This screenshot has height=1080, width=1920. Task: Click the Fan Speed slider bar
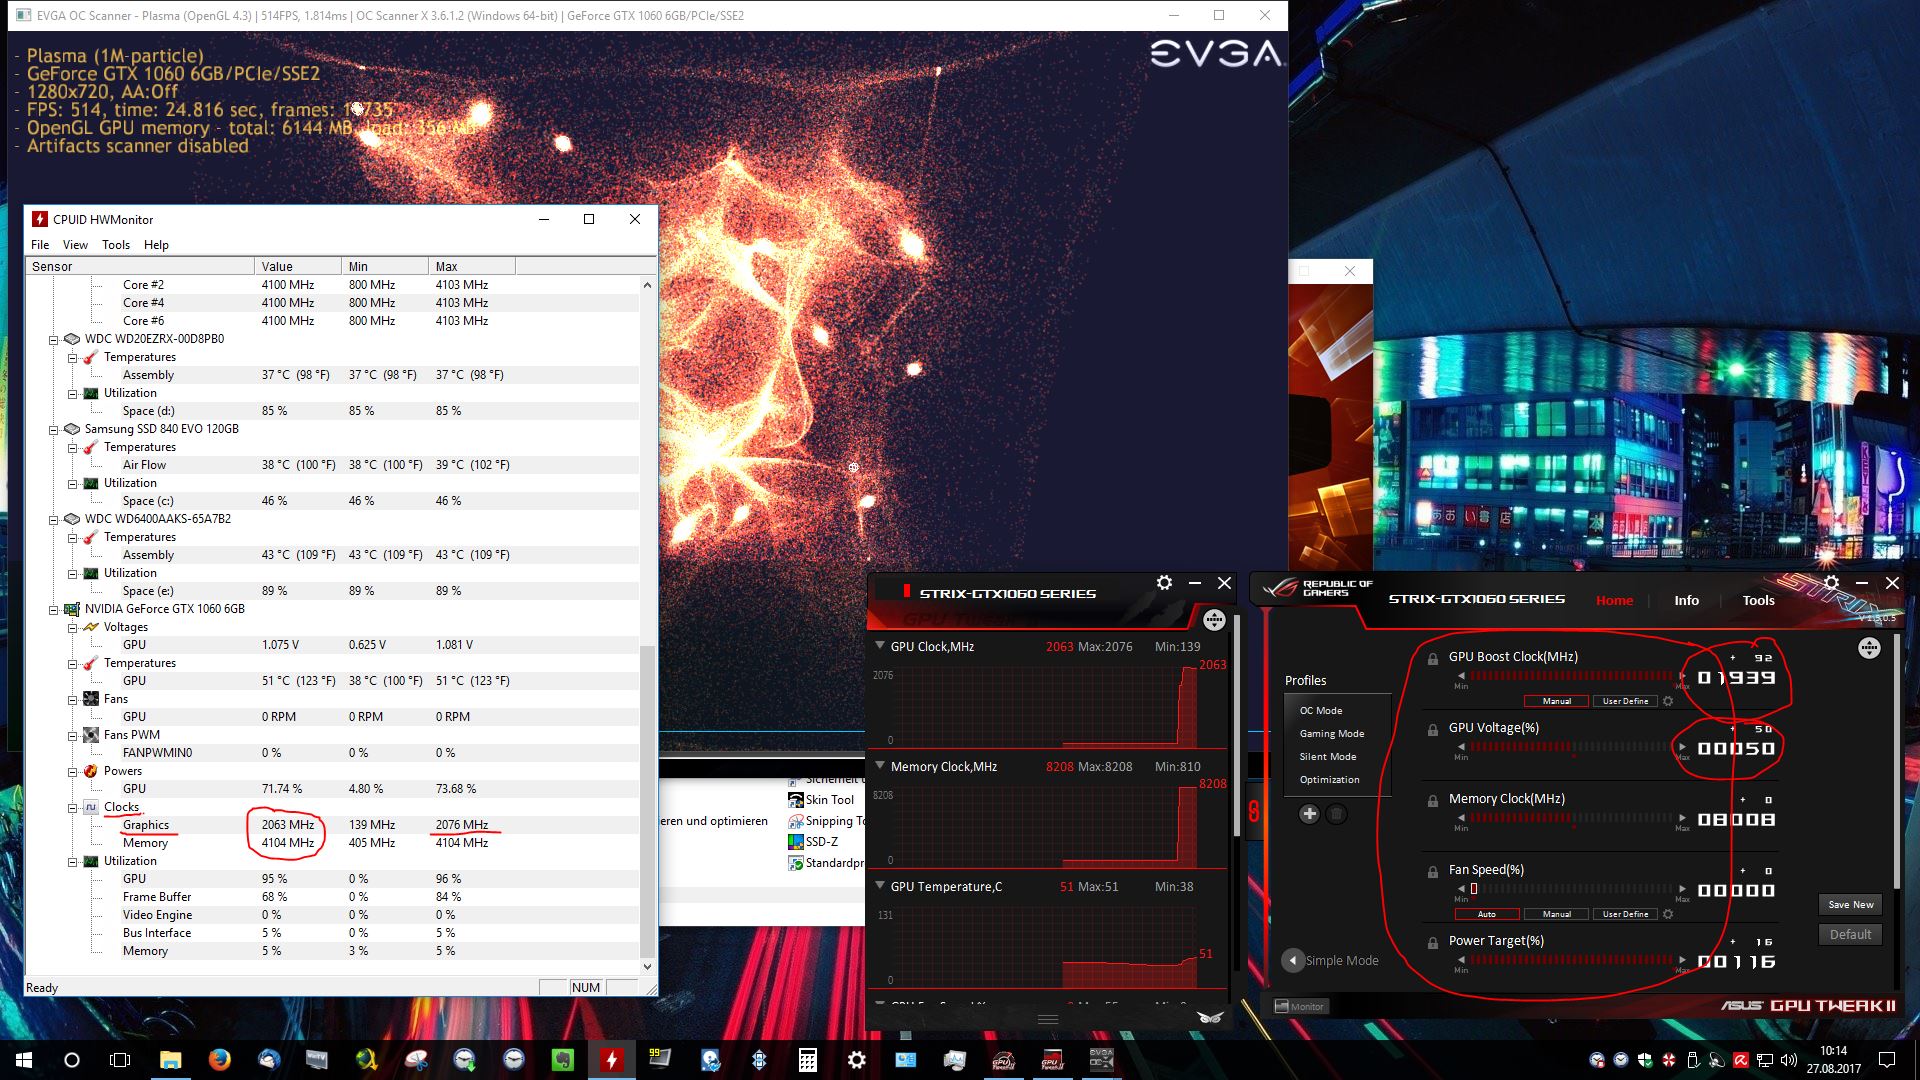pos(1571,889)
